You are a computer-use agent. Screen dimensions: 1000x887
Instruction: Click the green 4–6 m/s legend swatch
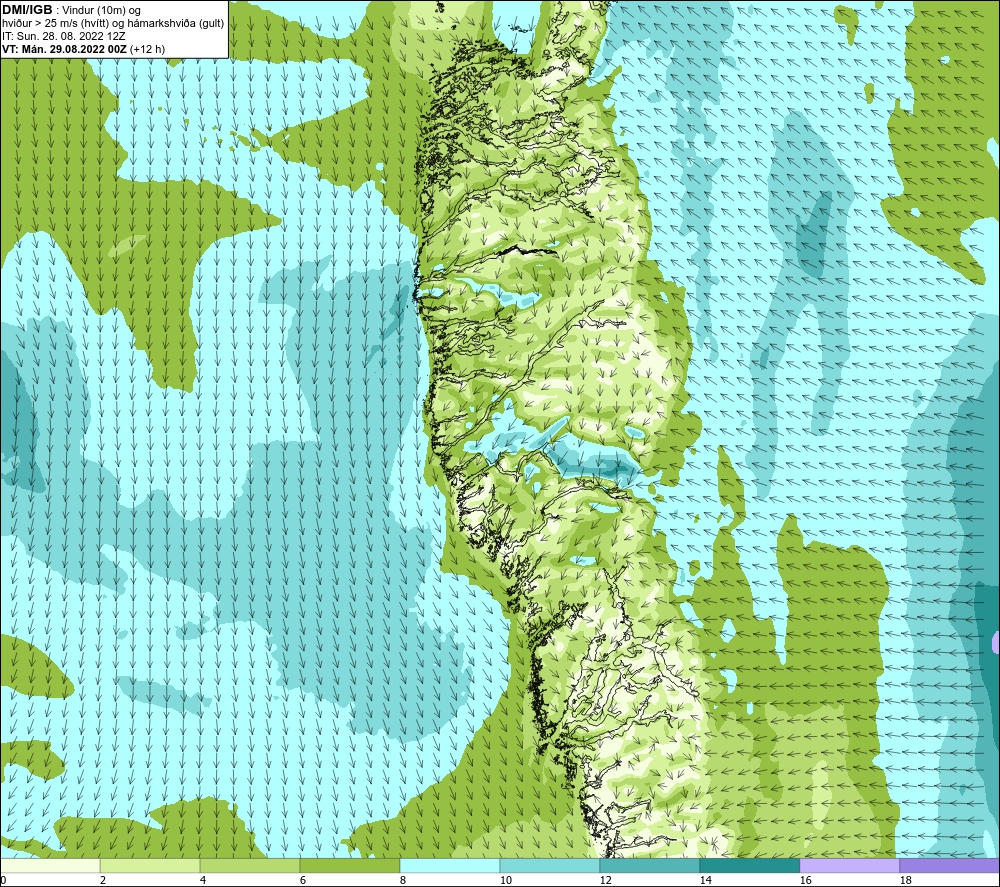click(250, 865)
